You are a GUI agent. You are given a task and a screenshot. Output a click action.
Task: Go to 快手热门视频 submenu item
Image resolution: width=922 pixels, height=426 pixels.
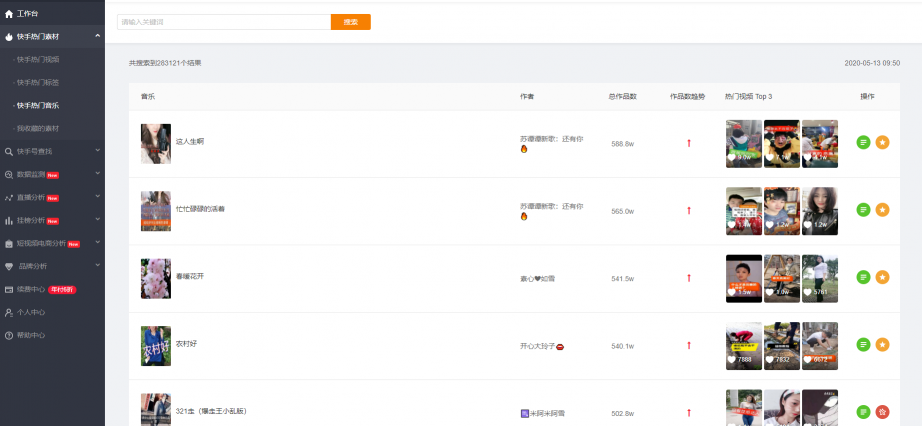38,59
